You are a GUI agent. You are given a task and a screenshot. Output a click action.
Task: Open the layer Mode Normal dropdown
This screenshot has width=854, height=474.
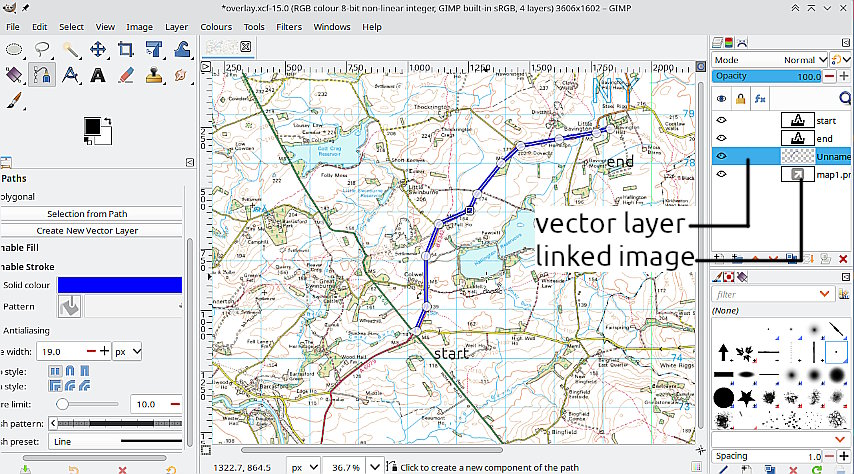coord(771,60)
